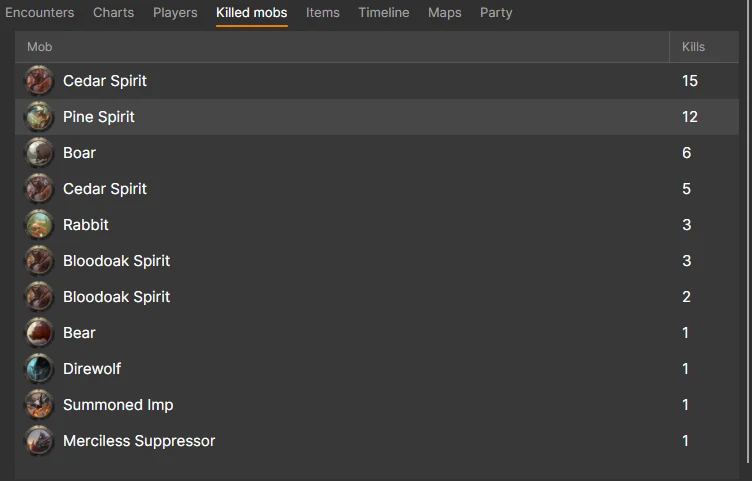Click the Merciless Suppressor mob icon
Screen dimensions: 752x481
(39, 440)
